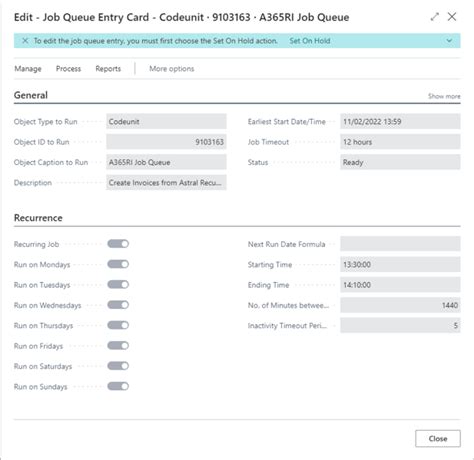The image size is (474, 460).
Task: Toggle Run on Thursdays switch
Action: tap(118, 325)
